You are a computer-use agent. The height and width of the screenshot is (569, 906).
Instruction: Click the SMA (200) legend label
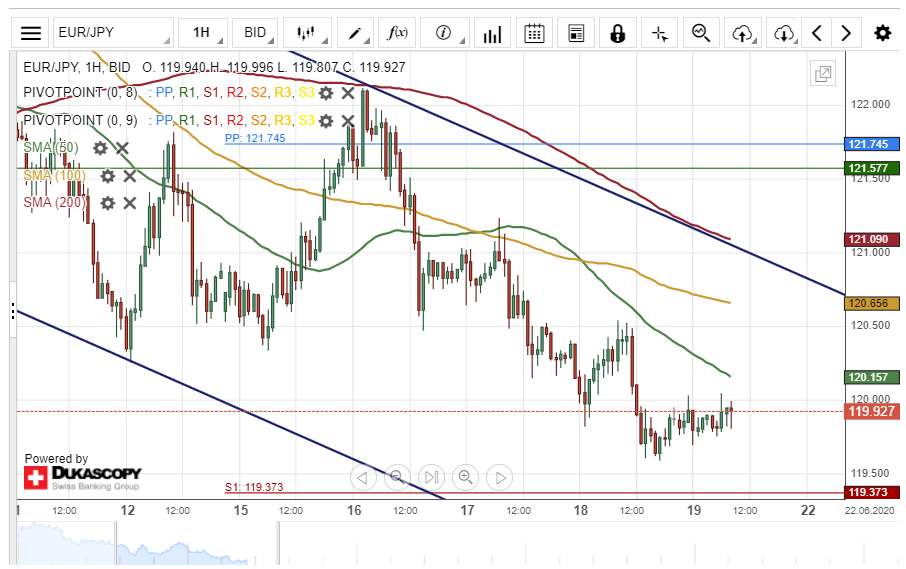point(54,203)
